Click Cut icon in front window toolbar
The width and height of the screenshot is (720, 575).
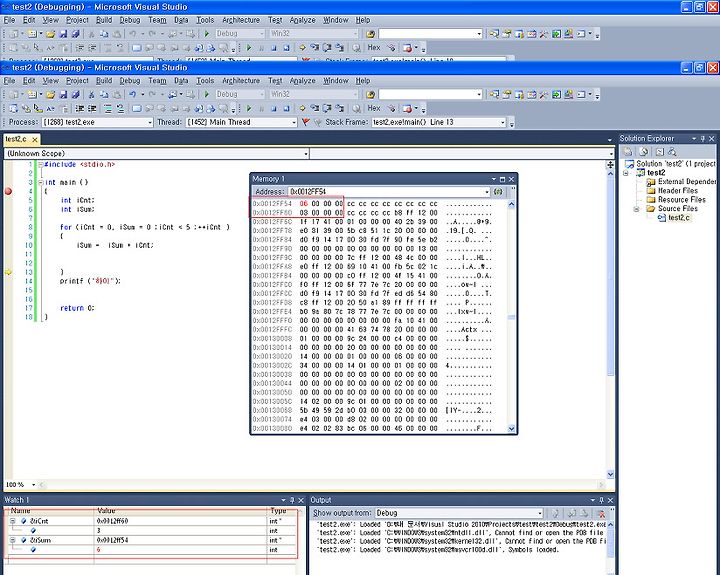(91, 95)
